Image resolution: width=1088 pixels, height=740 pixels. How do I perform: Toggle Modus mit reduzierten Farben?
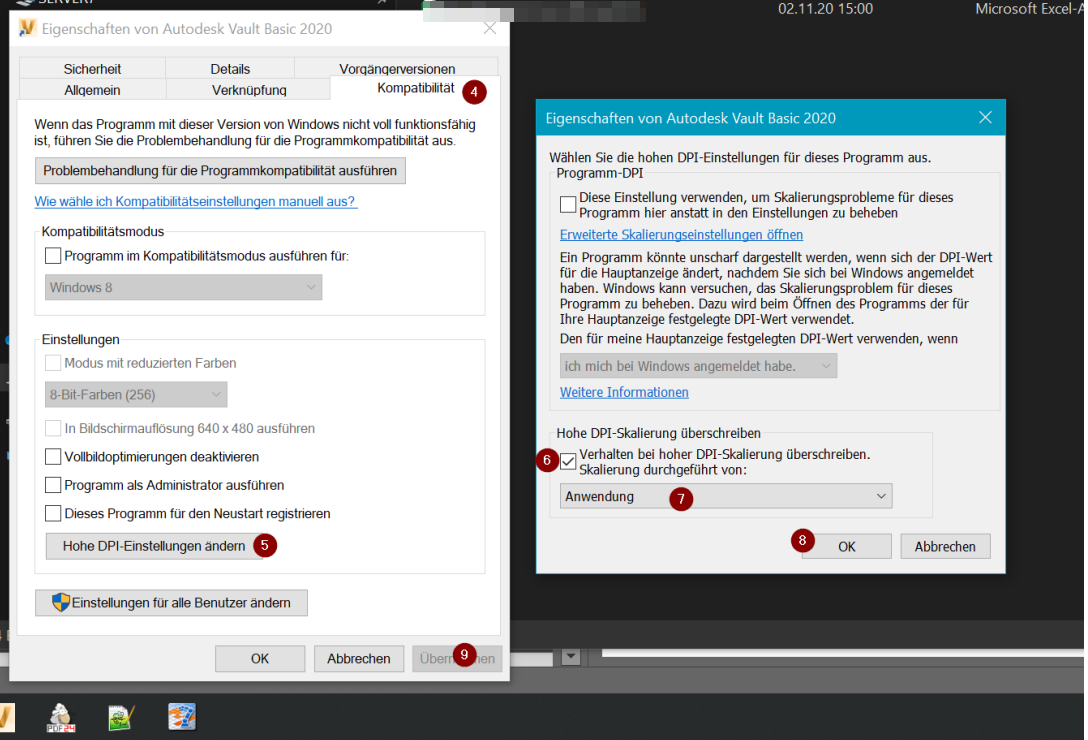[53, 362]
